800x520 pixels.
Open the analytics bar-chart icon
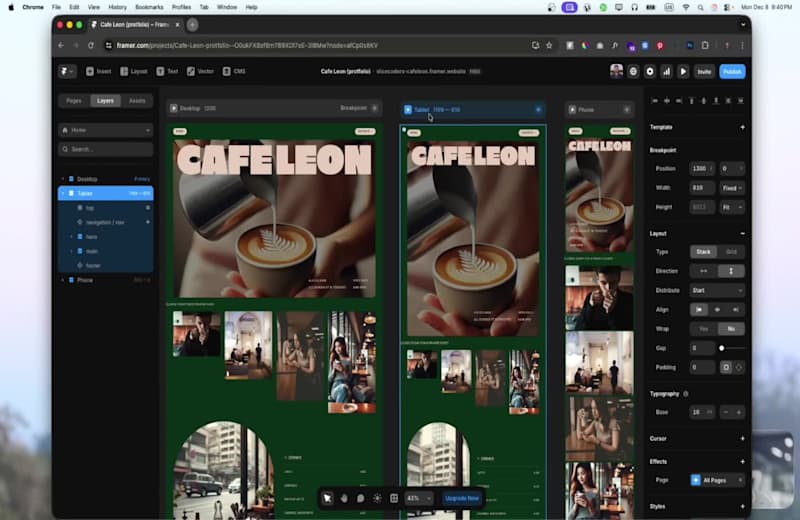[666, 71]
